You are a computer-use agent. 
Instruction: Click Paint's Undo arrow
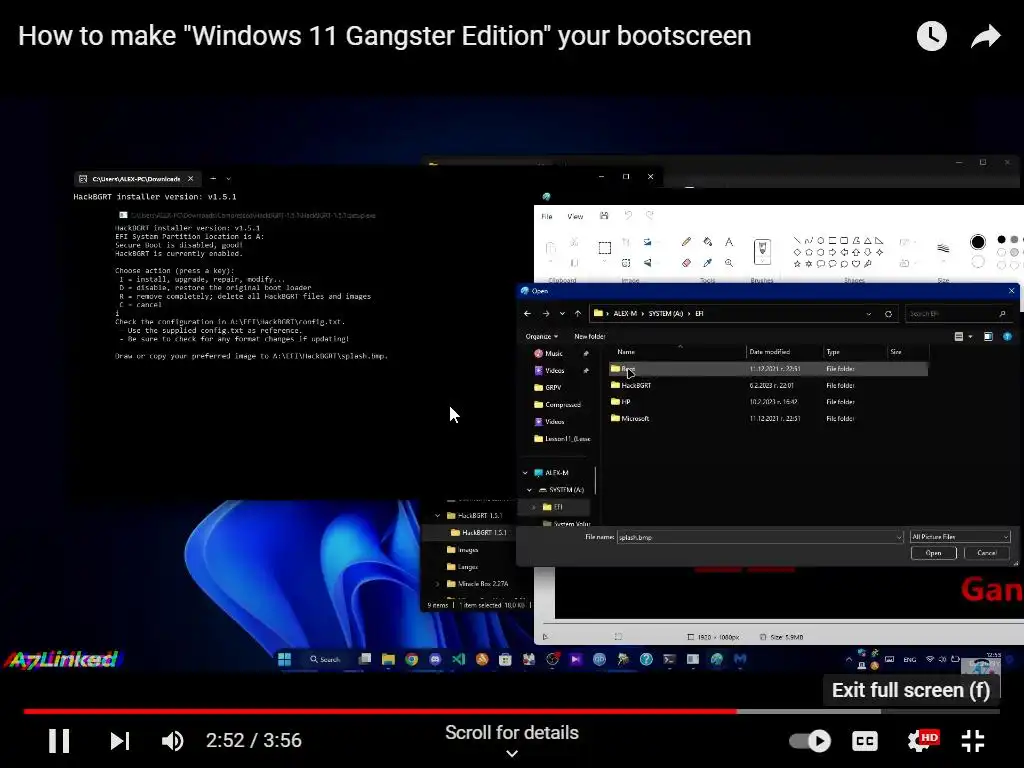(628, 216)
